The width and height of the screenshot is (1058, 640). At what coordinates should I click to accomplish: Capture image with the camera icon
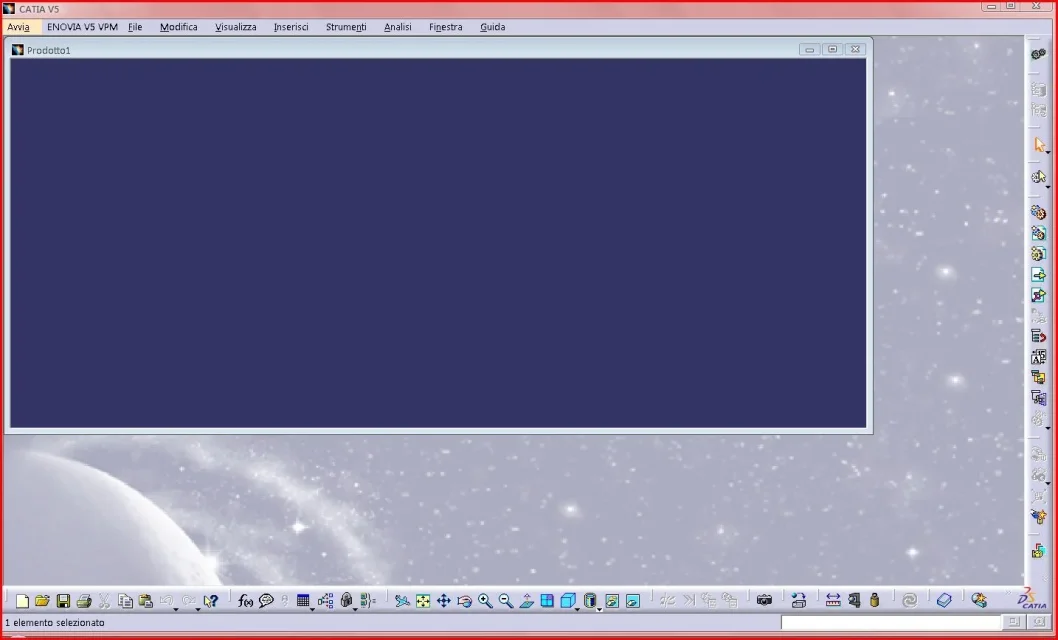(764, 600)
